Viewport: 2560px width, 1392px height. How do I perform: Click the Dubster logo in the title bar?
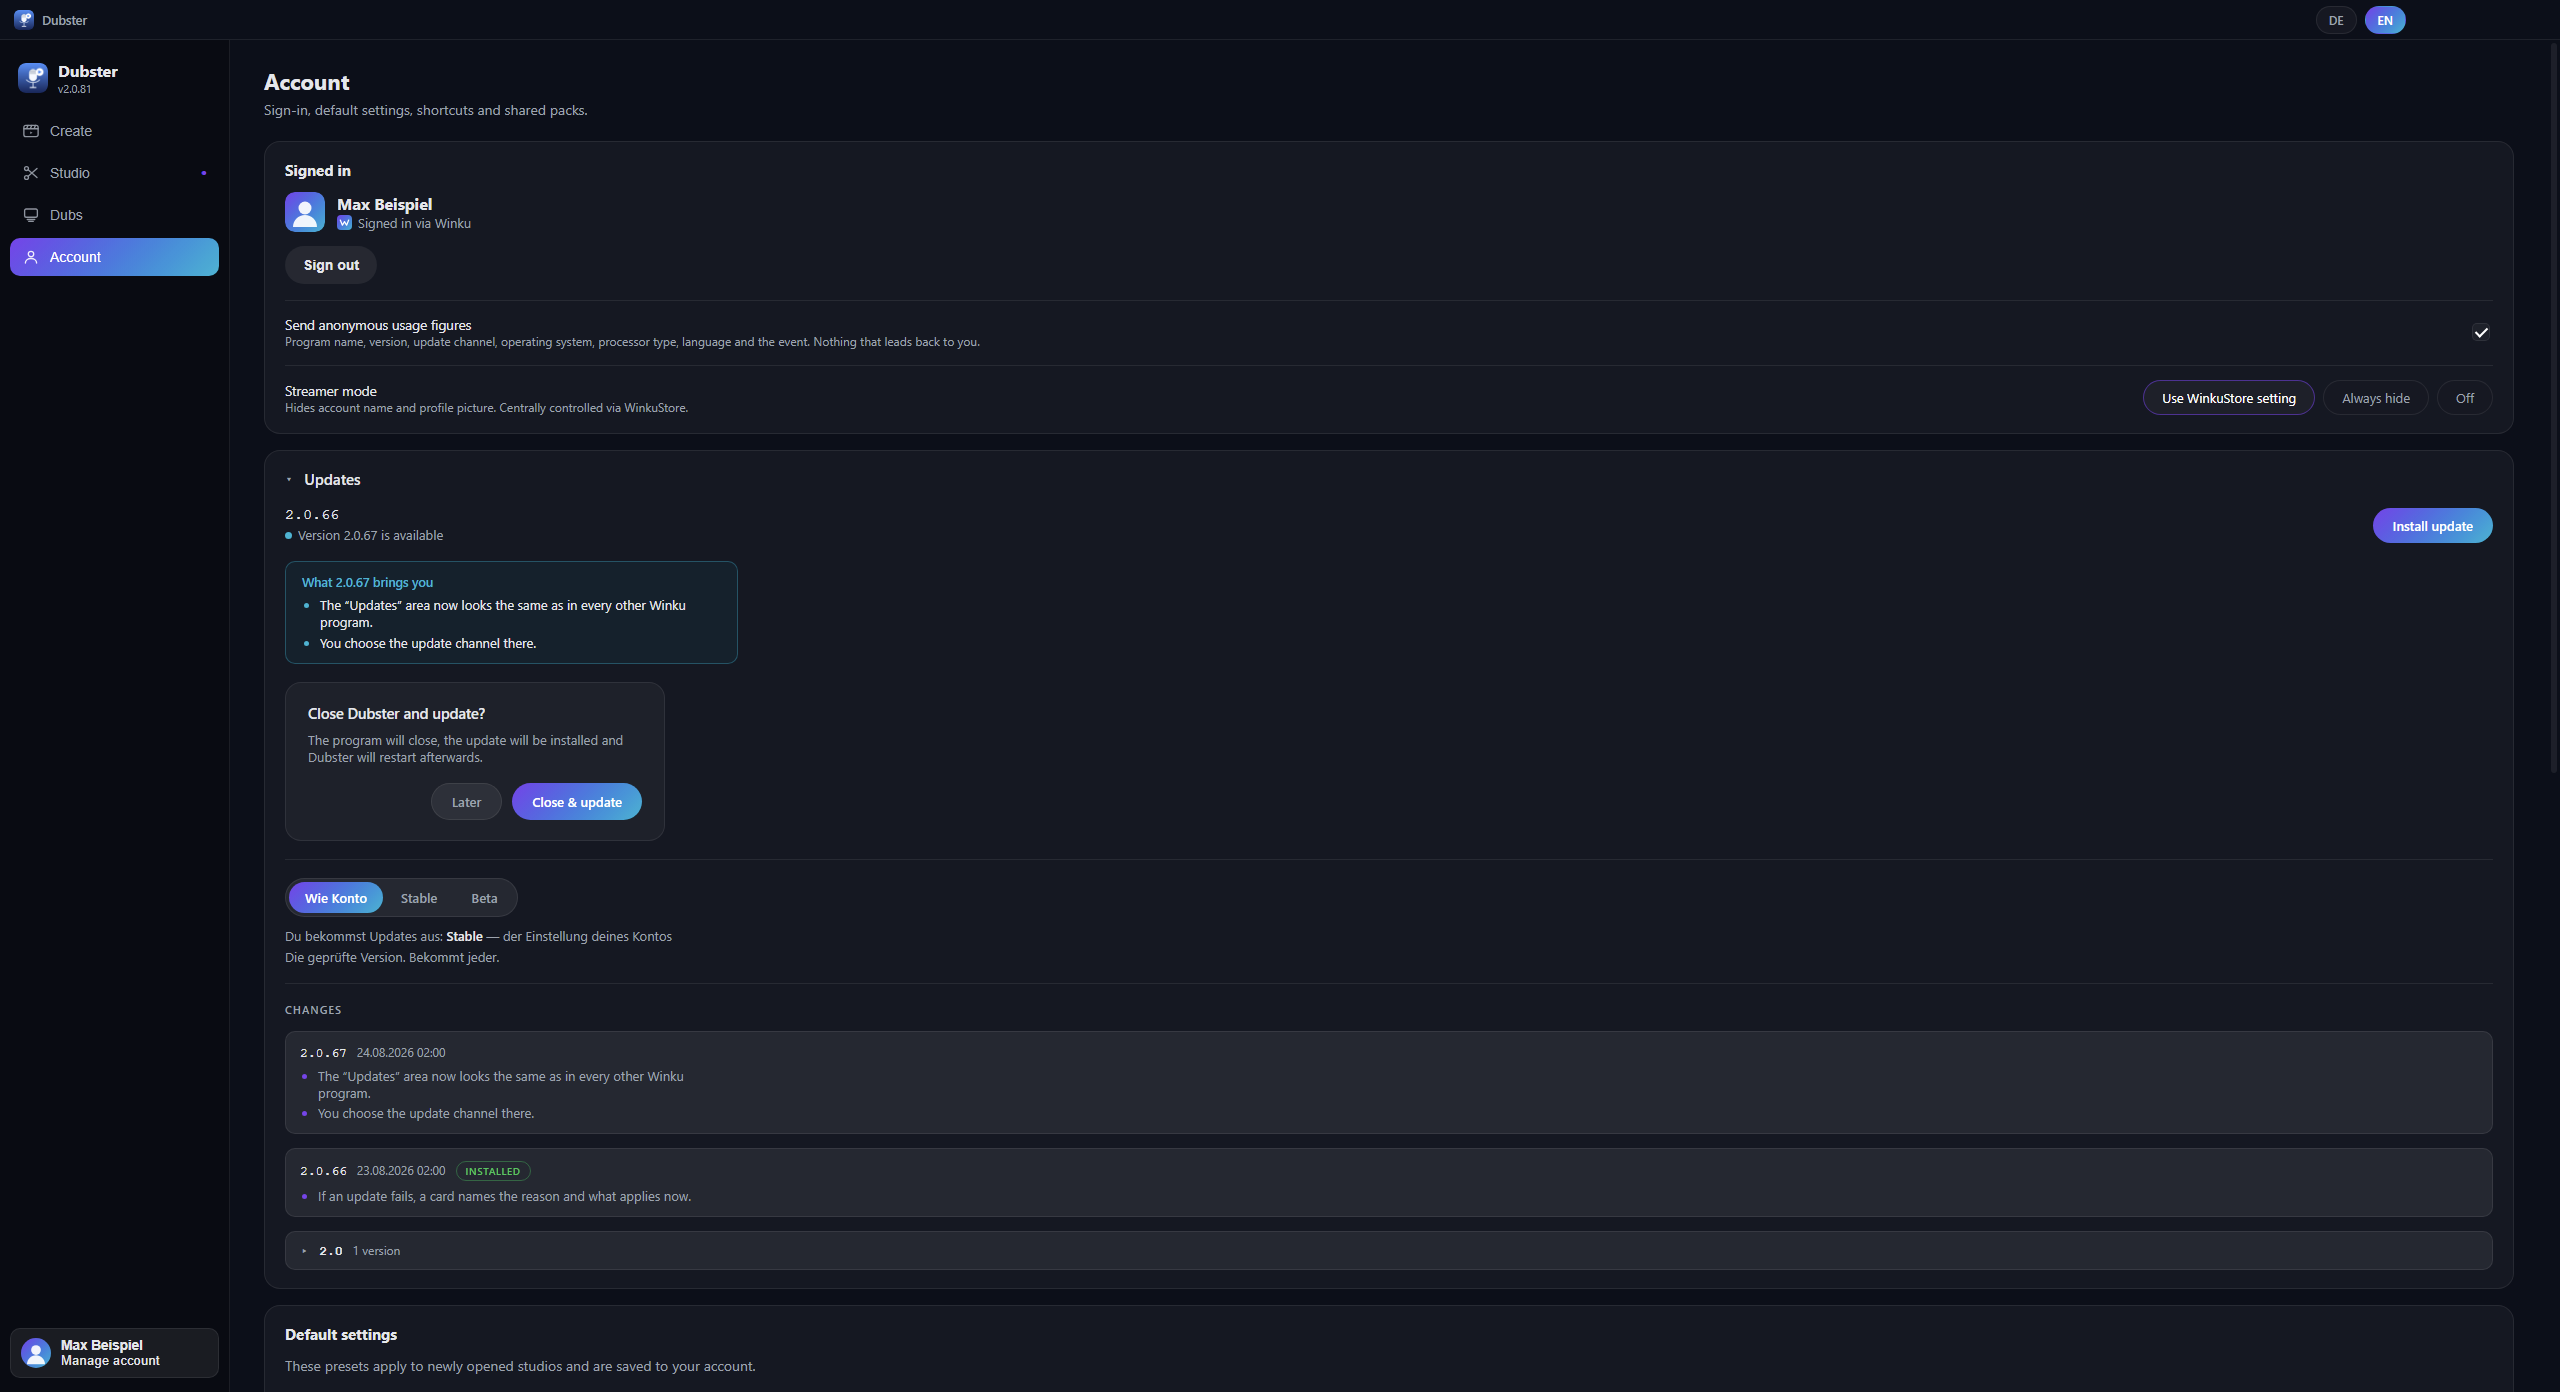(24, 20)
